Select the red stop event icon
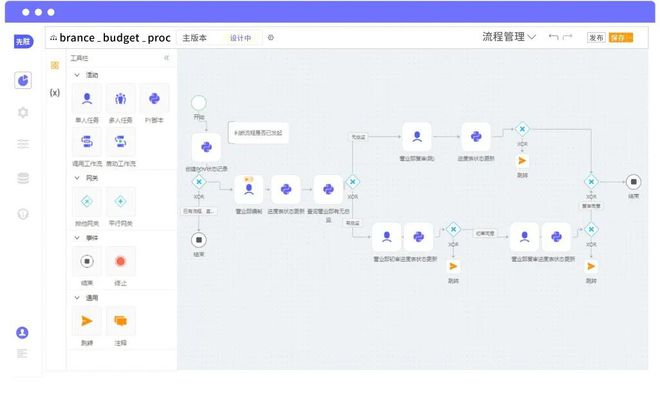The width and height of the screenshot is (660, 399). pos(120,261)
